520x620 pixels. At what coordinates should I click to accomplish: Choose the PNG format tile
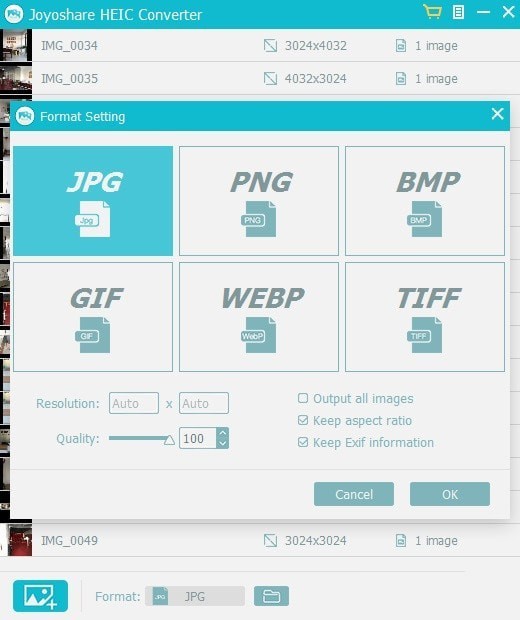point(259,201)
